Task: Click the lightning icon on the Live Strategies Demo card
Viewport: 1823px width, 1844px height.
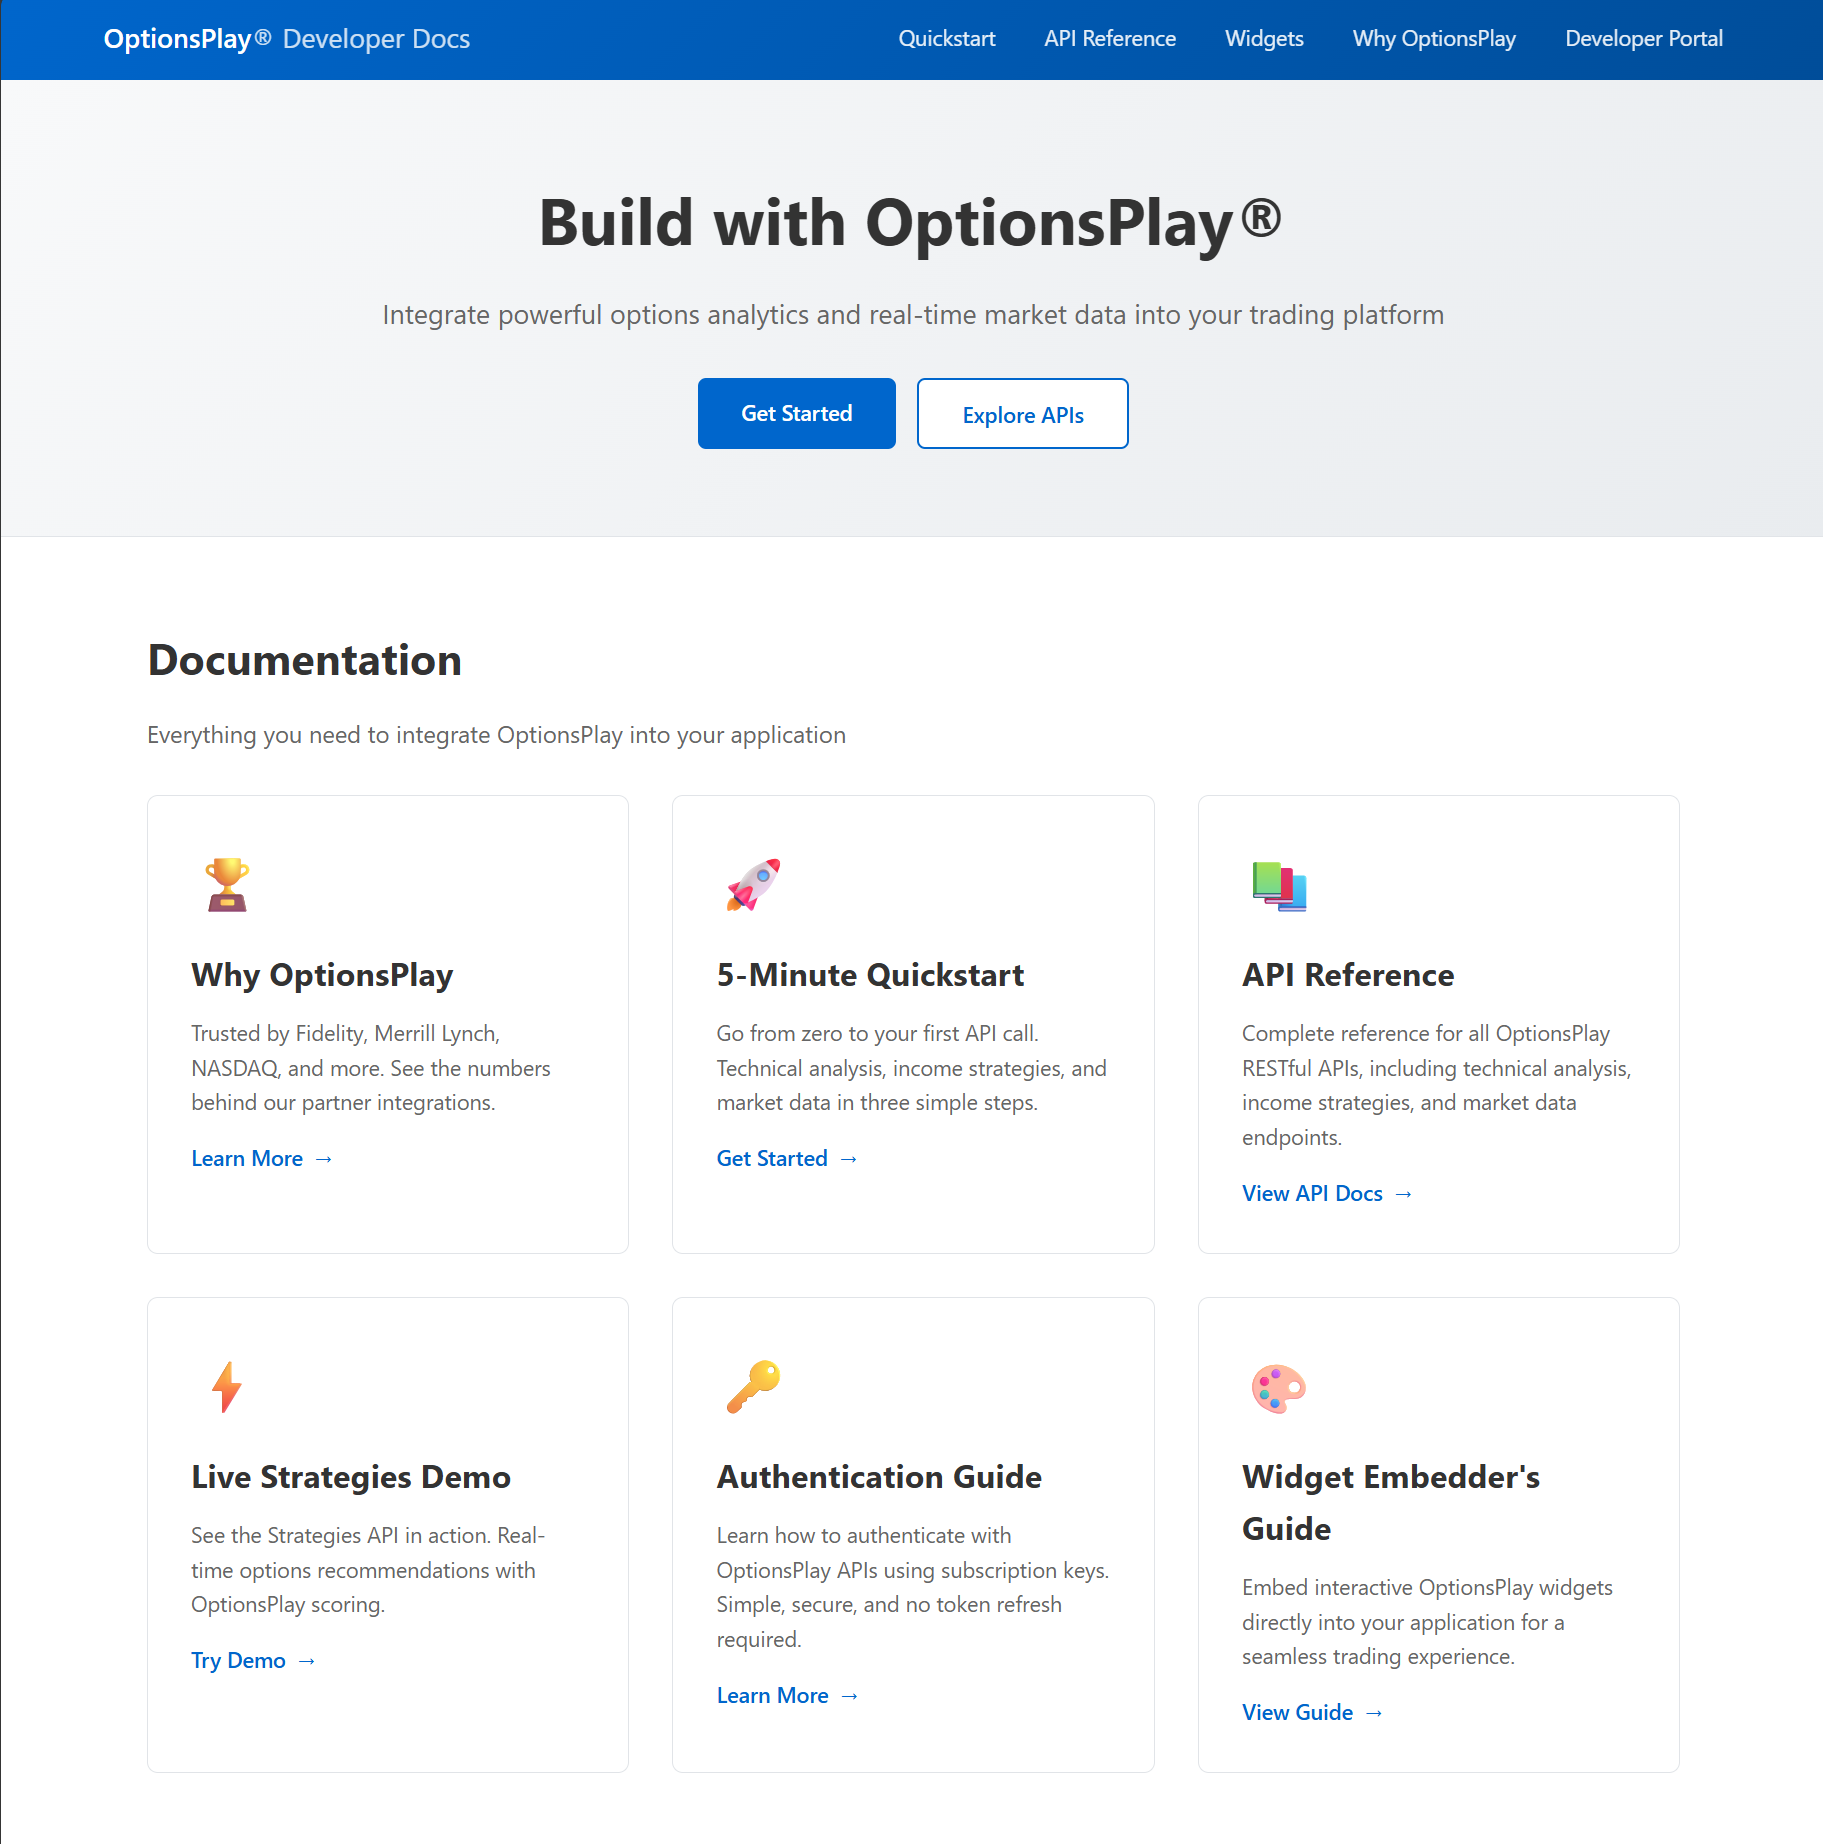Action: [224, 1386]
